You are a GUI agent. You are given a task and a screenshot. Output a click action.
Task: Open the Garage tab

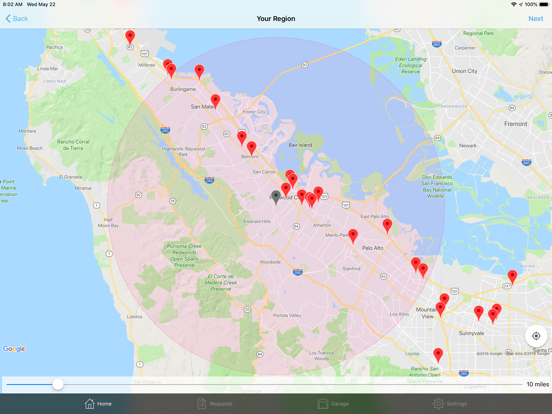point(333,403)
